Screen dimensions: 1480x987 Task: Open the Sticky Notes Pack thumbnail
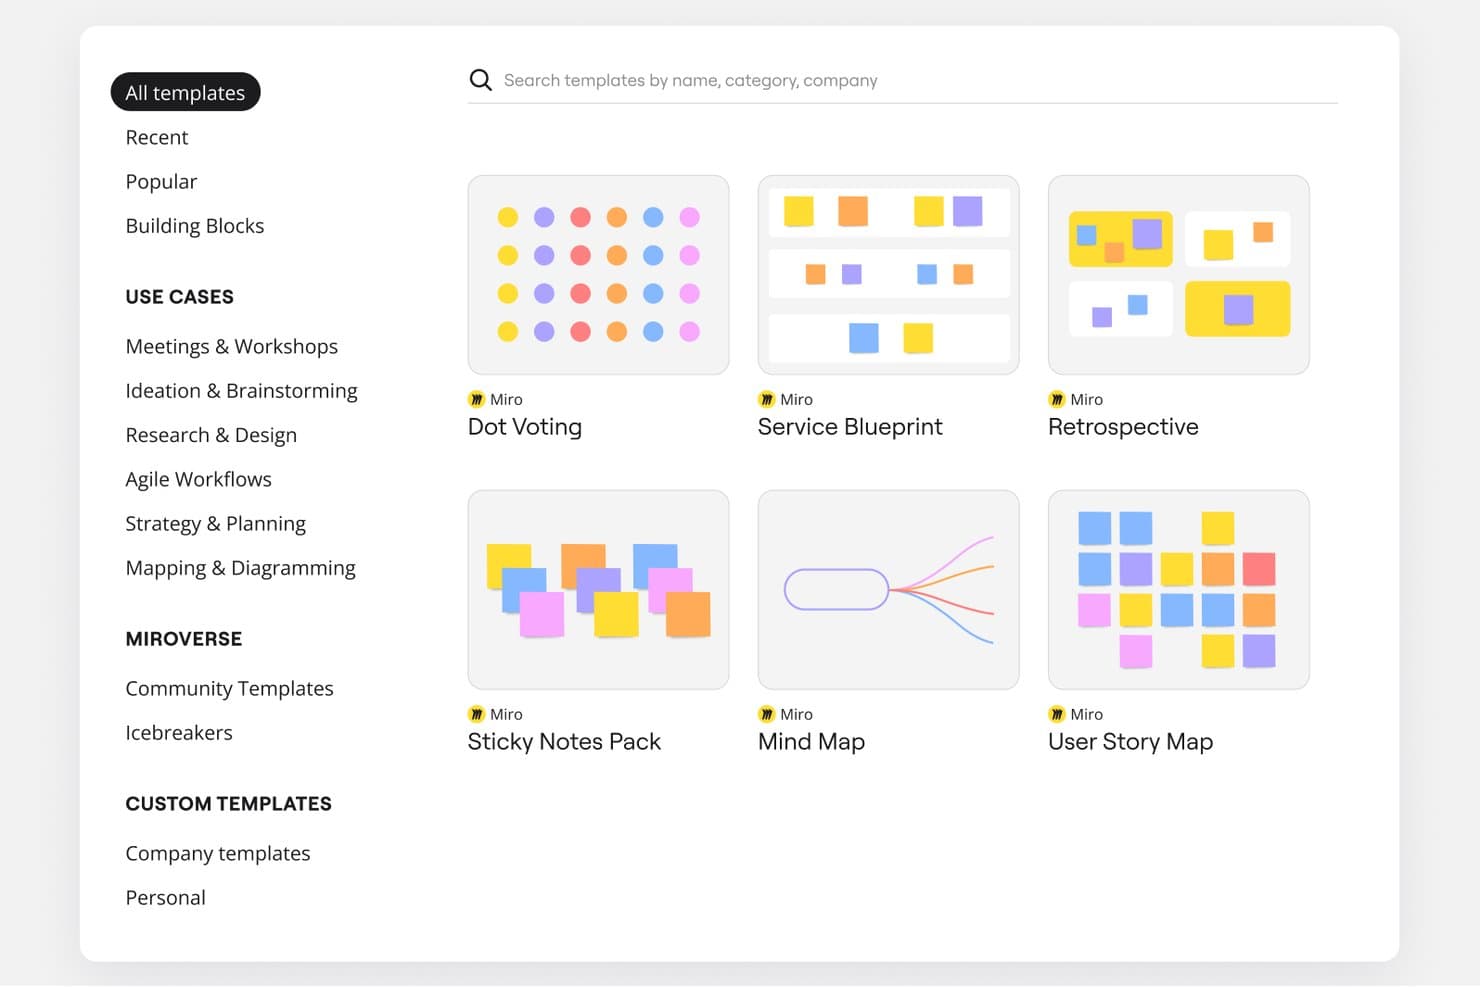(x=598, y=590)
